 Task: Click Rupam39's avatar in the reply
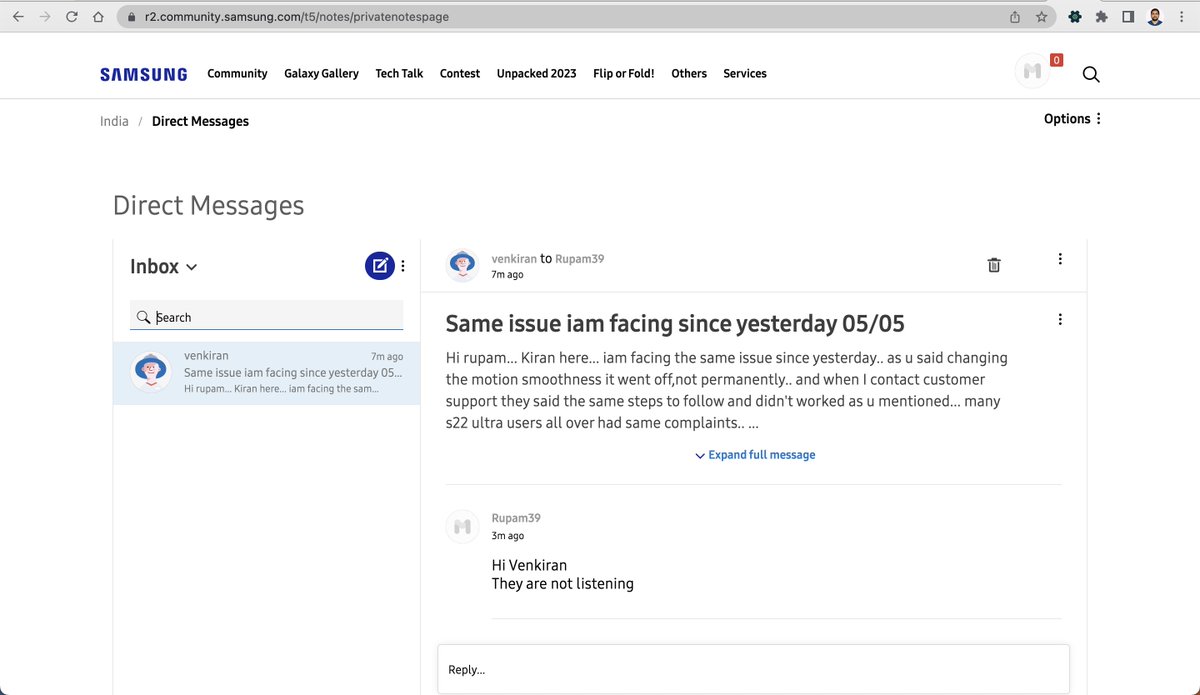point(462,526)
